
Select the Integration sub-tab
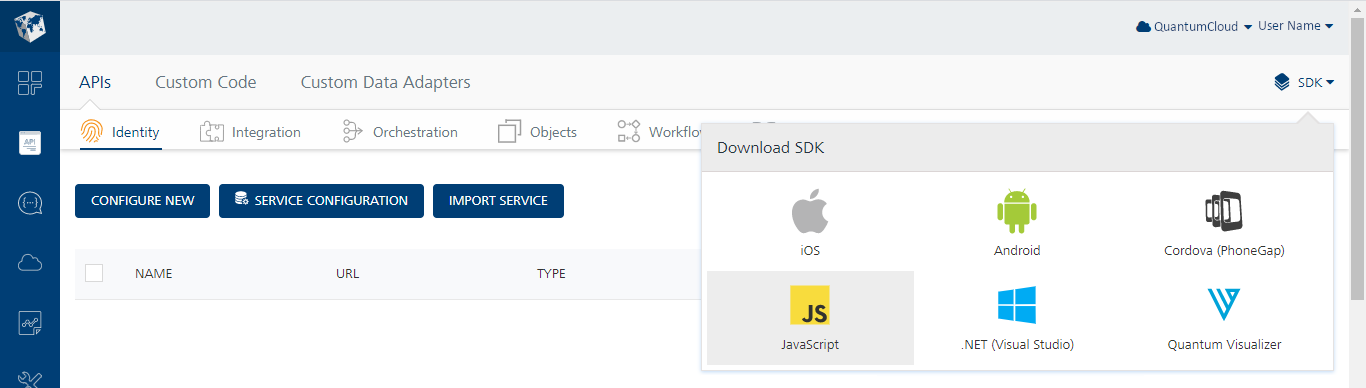pos(250,132)
